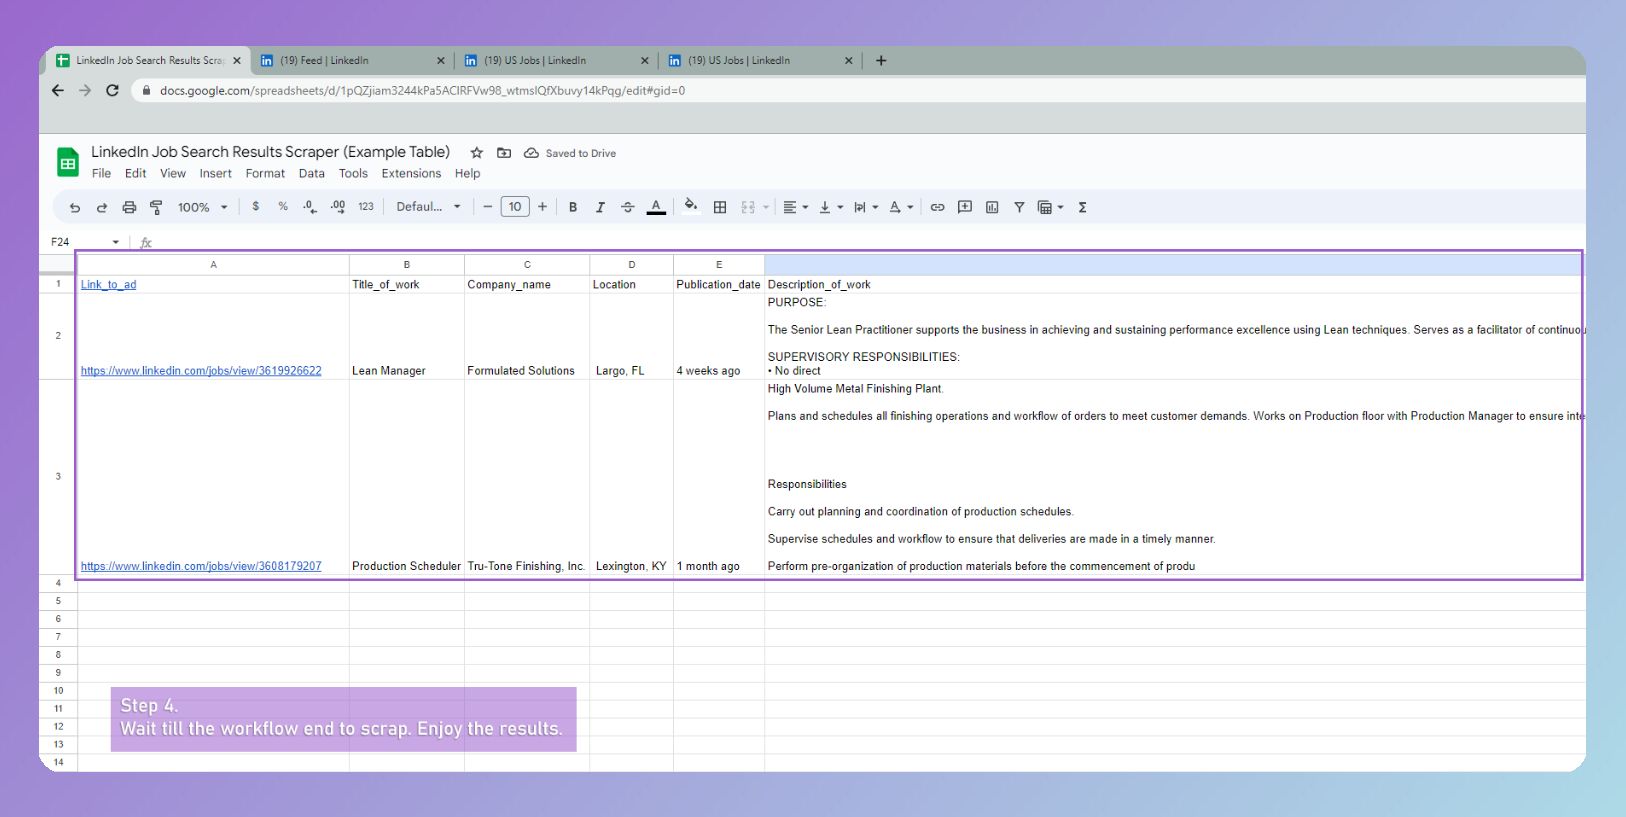
Task: Toggle strikethrough formatting
Action: click(628, 207)
